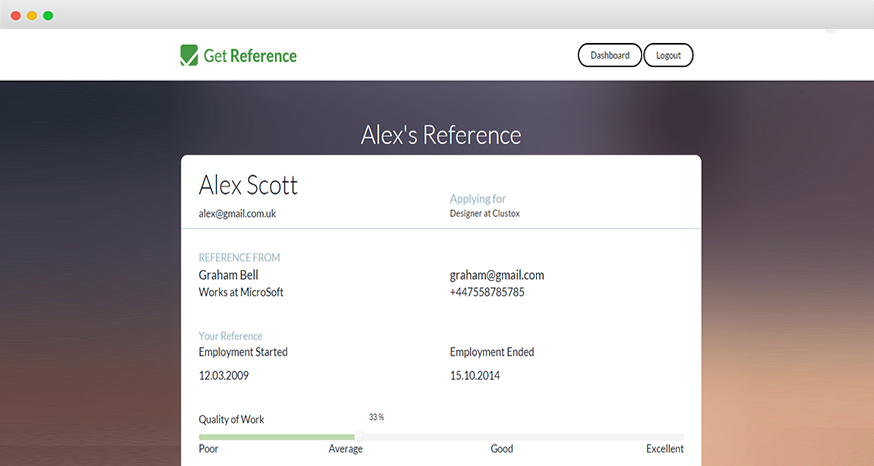Click the Alex's Reference page title
This screenshot has width=874, height=466.
[x=441, y=135]
